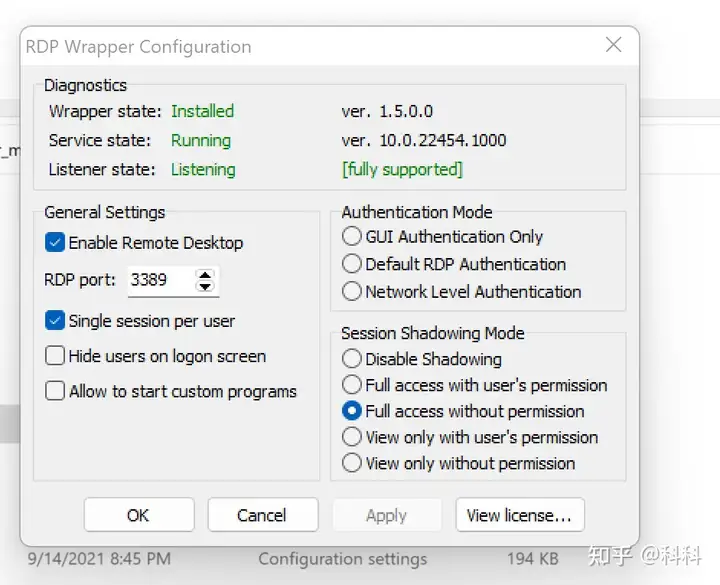Select View only without permission
Image resolution: width=720 pixels, height=585 pixels.
pos(352,463)
